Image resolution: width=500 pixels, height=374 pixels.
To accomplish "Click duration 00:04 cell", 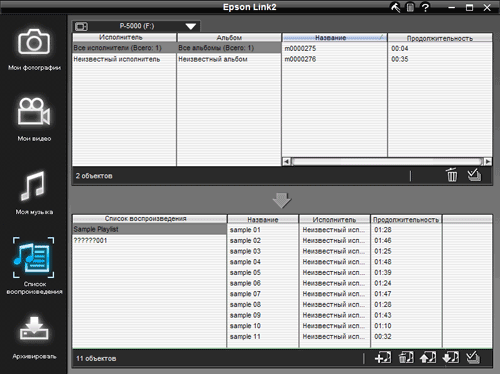I will (x=400, y=48).
